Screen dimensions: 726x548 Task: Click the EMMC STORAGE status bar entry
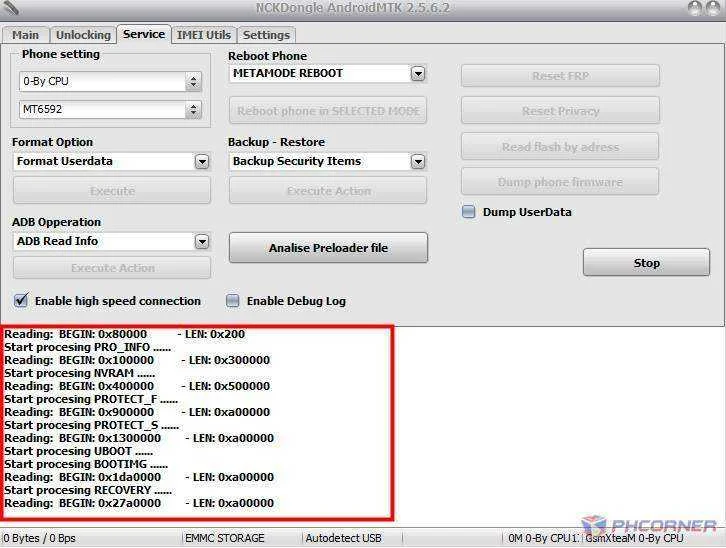(x=225, y=538)
